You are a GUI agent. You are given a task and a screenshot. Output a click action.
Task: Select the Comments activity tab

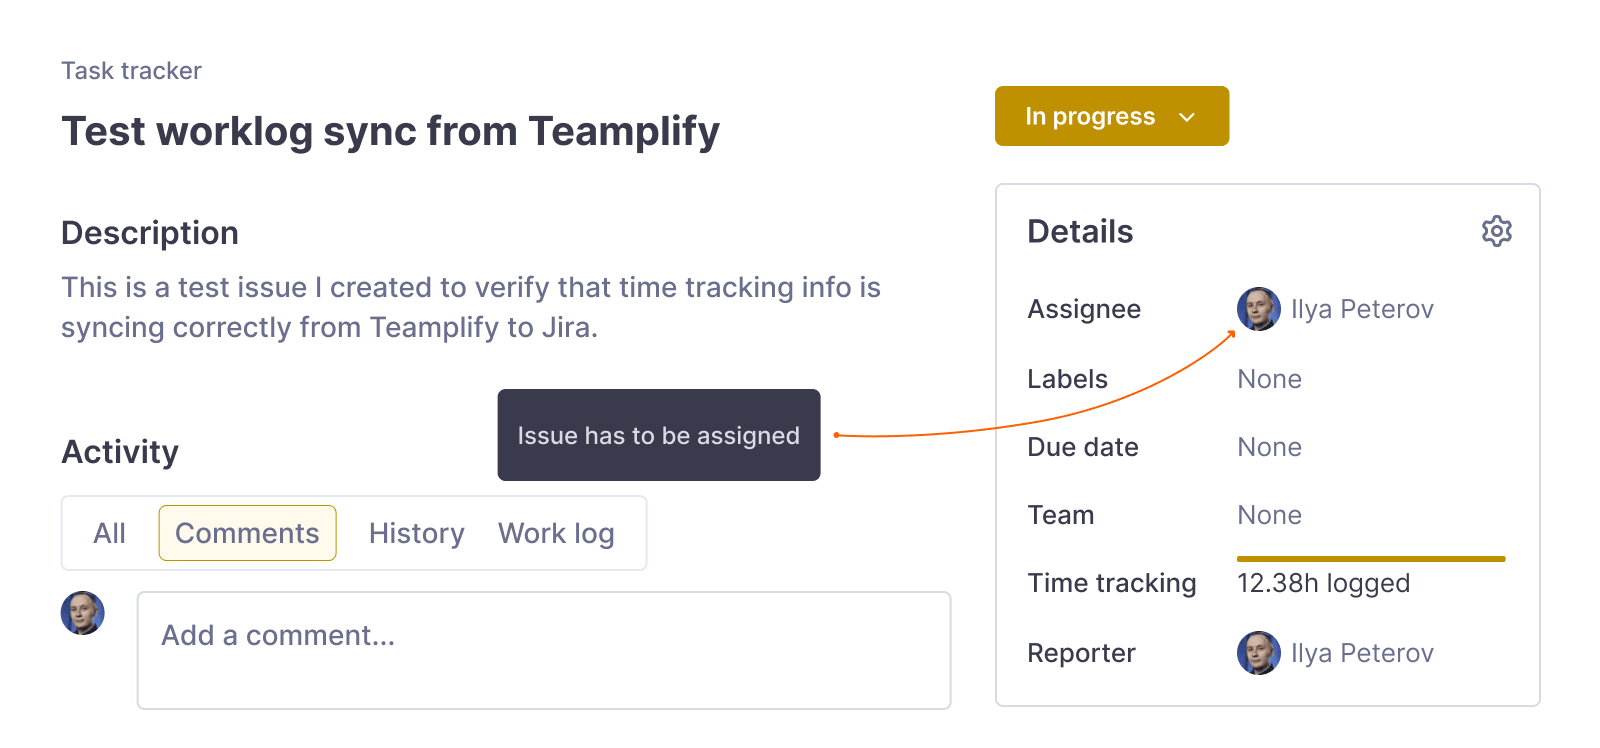(x=247, y=533)
